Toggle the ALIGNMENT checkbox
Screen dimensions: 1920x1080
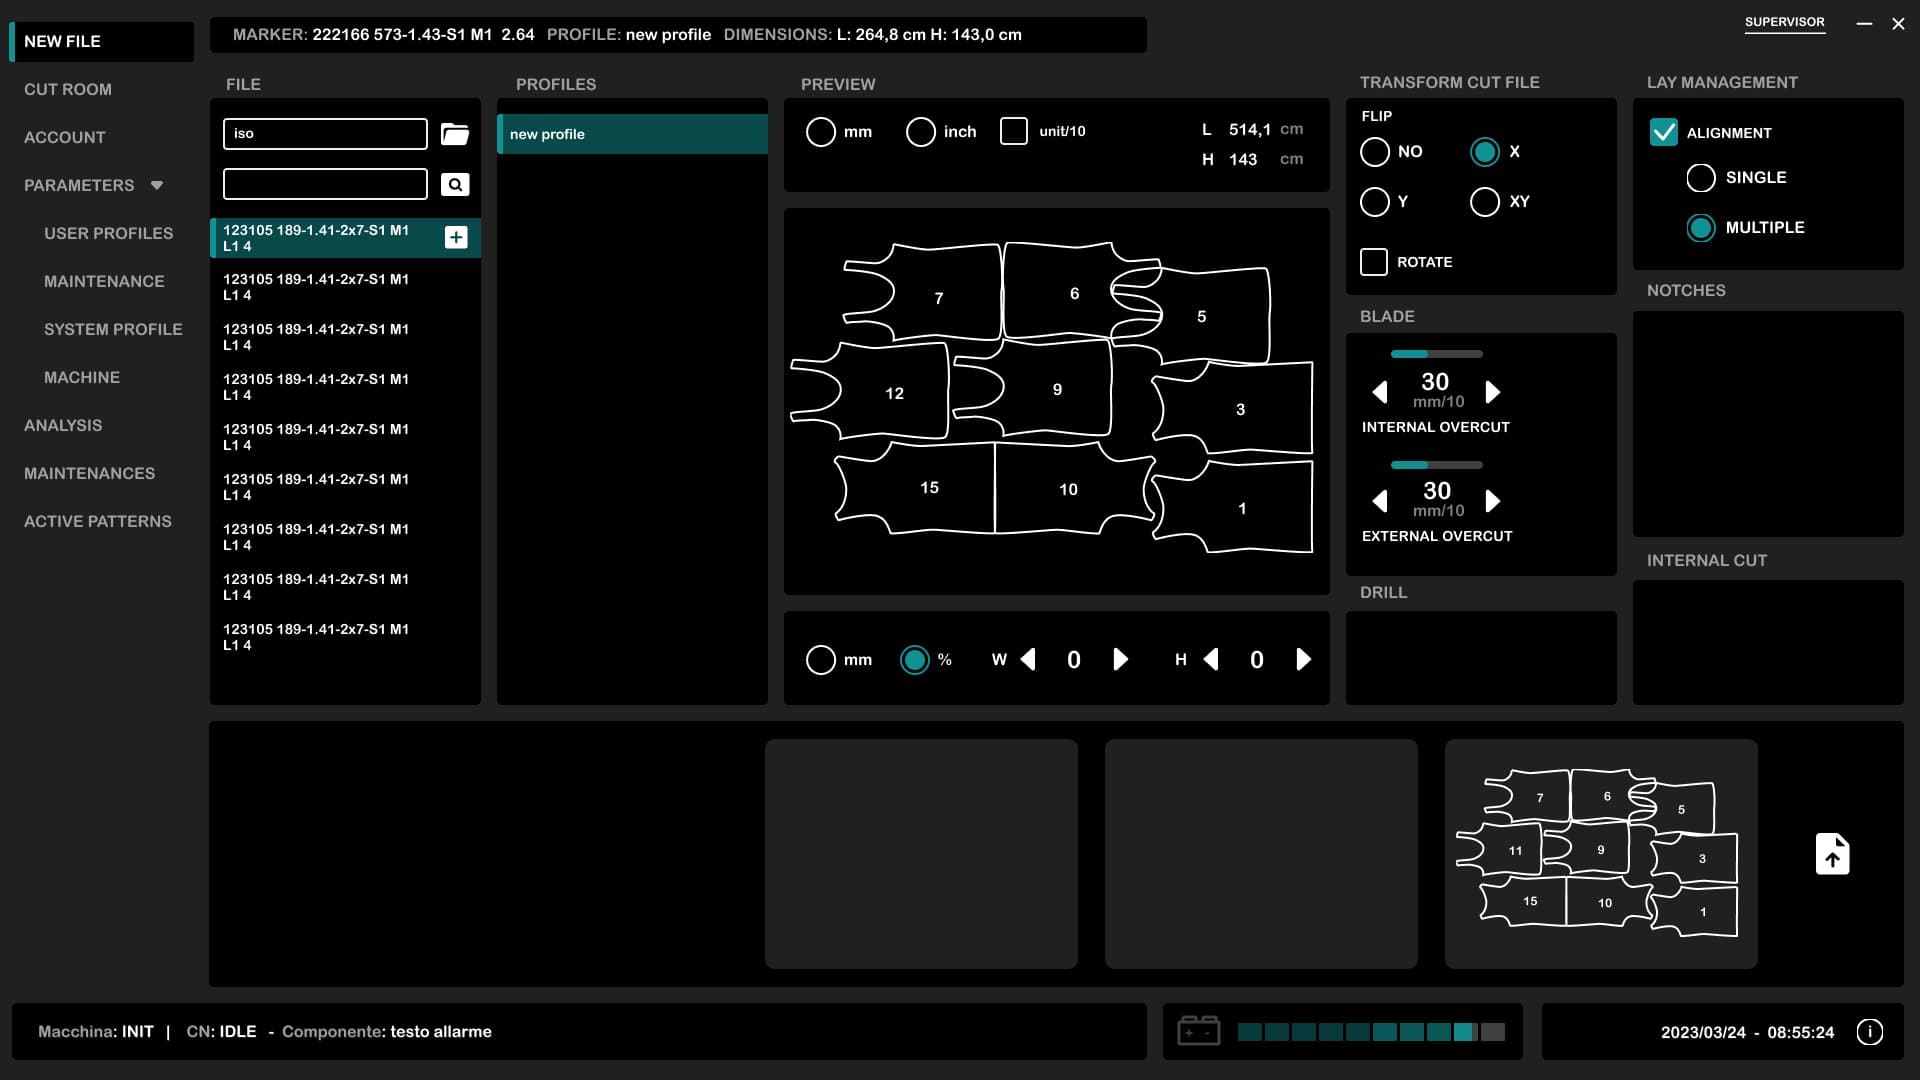tap(1664, 132)
